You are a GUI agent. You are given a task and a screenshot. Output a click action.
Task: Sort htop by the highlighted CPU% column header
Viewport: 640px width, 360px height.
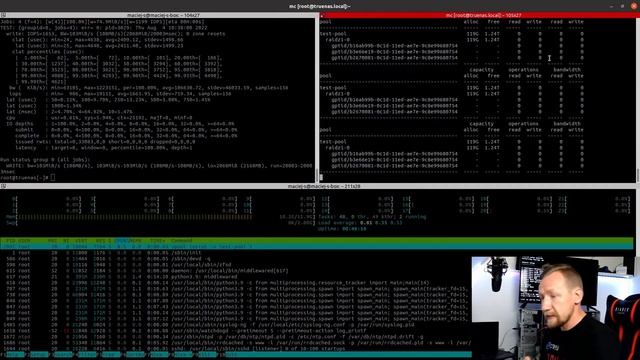(x=121, y=240)
